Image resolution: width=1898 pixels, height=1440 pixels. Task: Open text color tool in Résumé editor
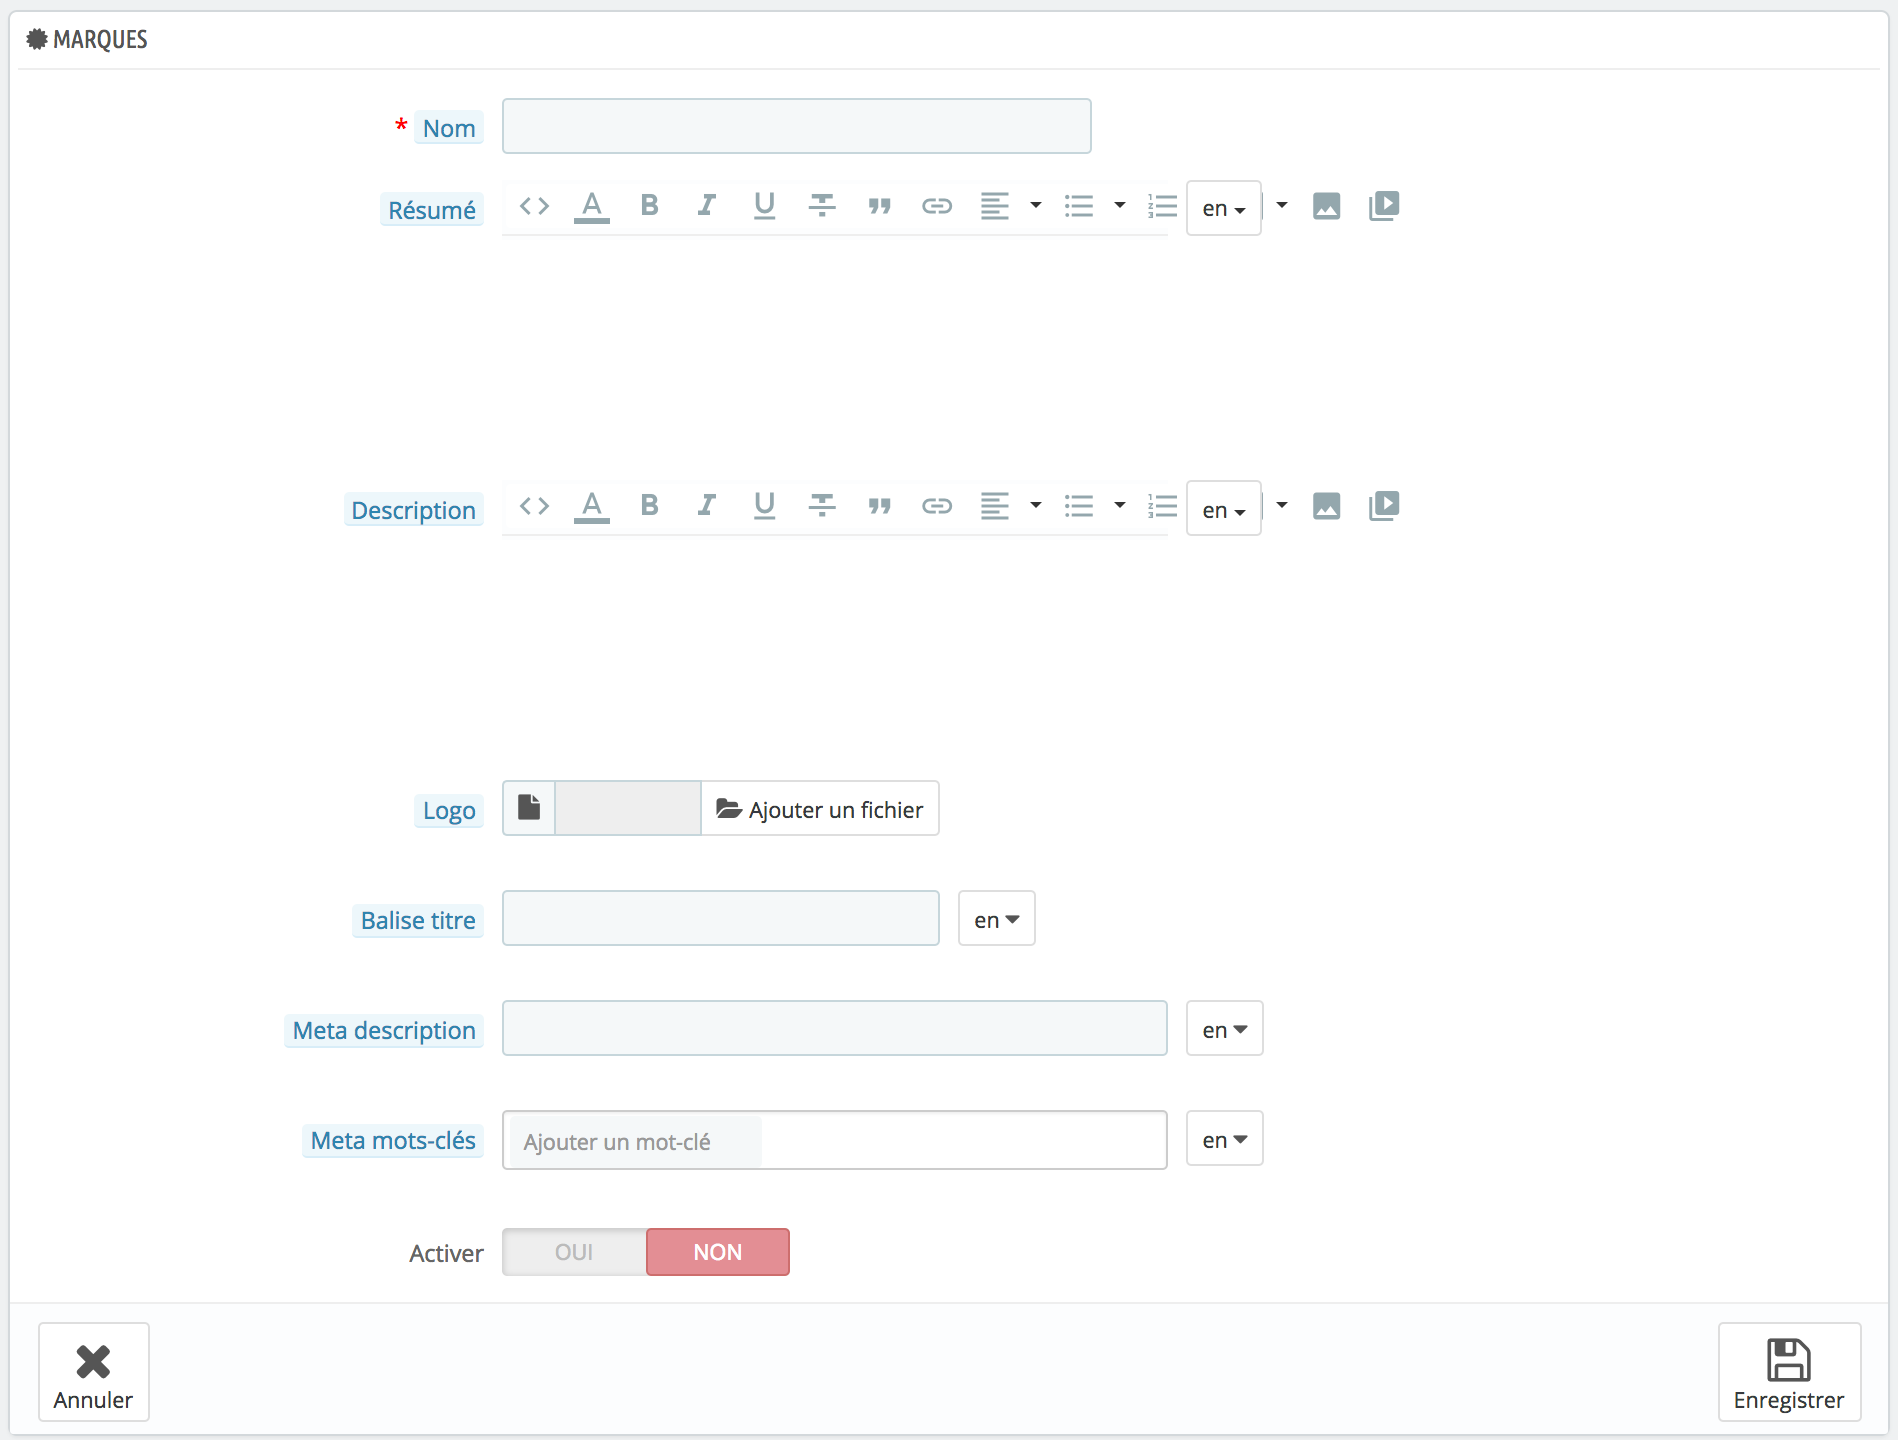592,206
